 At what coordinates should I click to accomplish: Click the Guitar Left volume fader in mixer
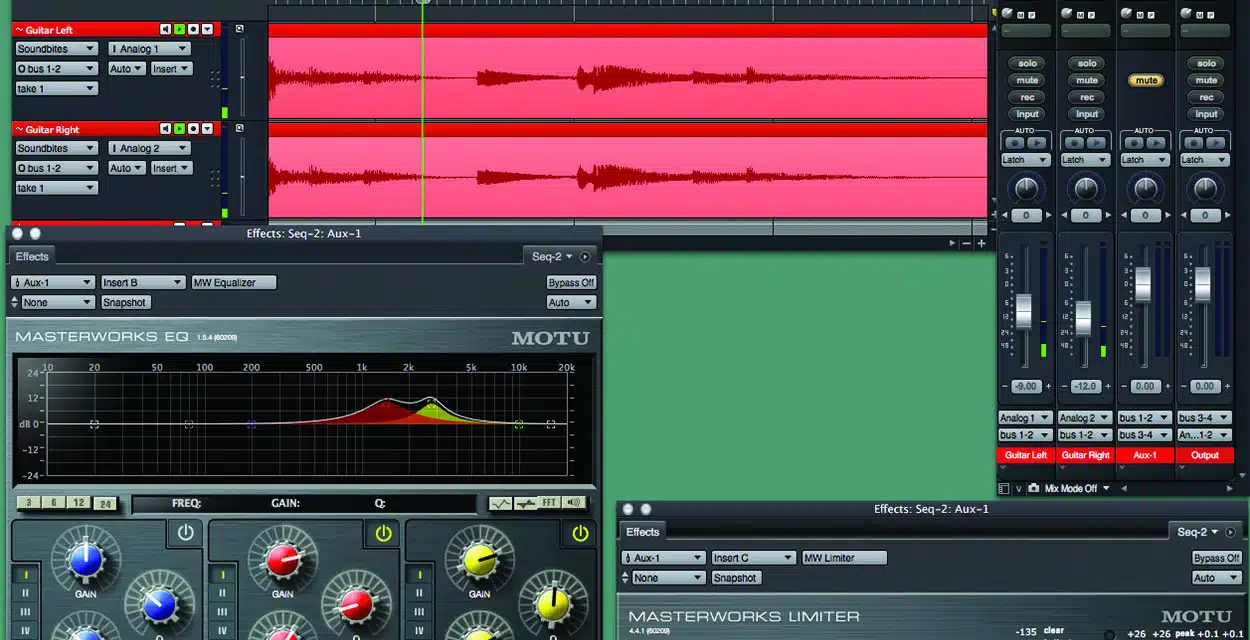coord(1023,311)
